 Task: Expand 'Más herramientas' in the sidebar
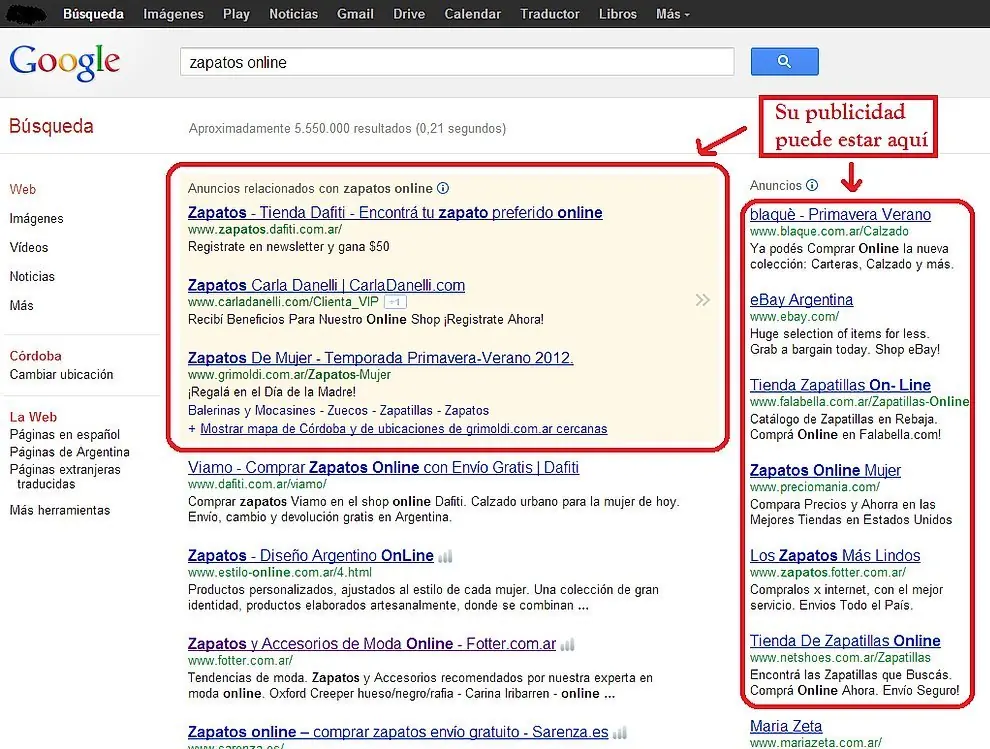pos(59,510)
